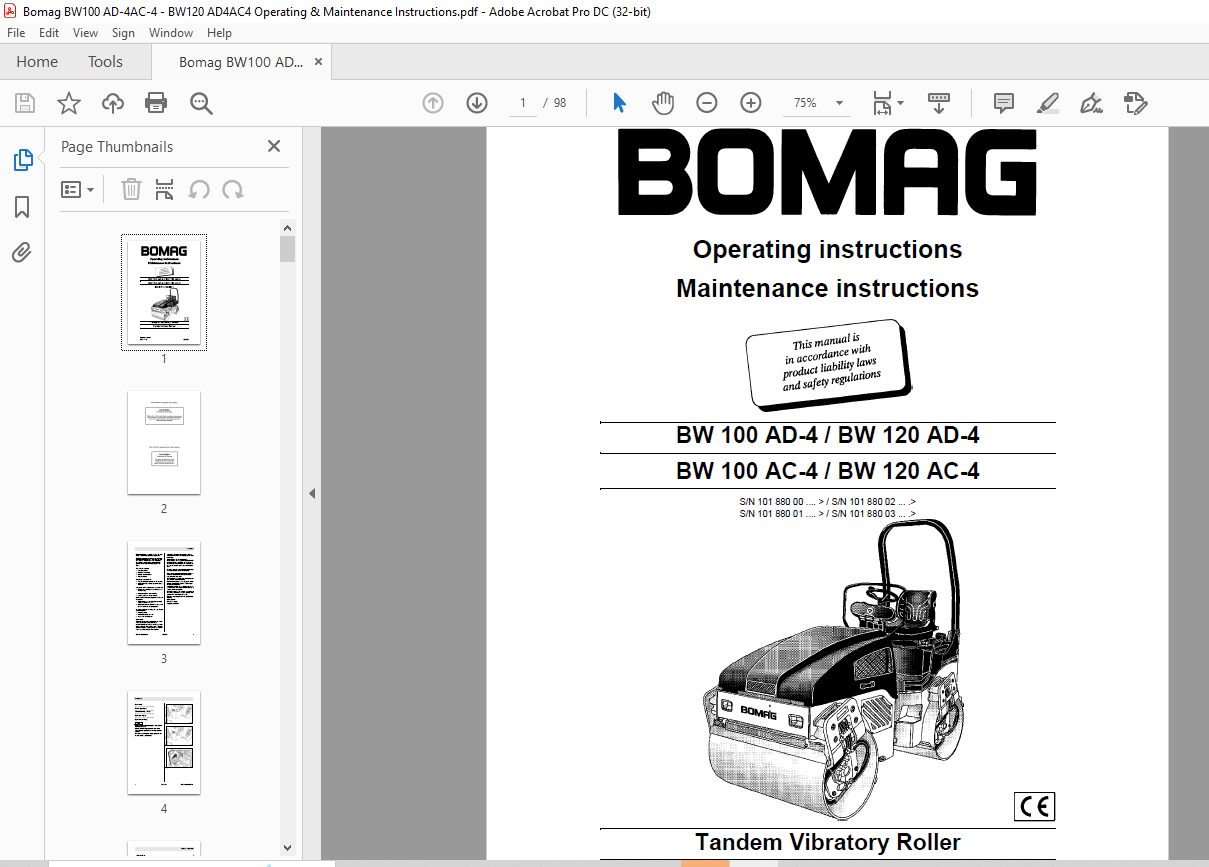Open the File menu

click(16, 33)
